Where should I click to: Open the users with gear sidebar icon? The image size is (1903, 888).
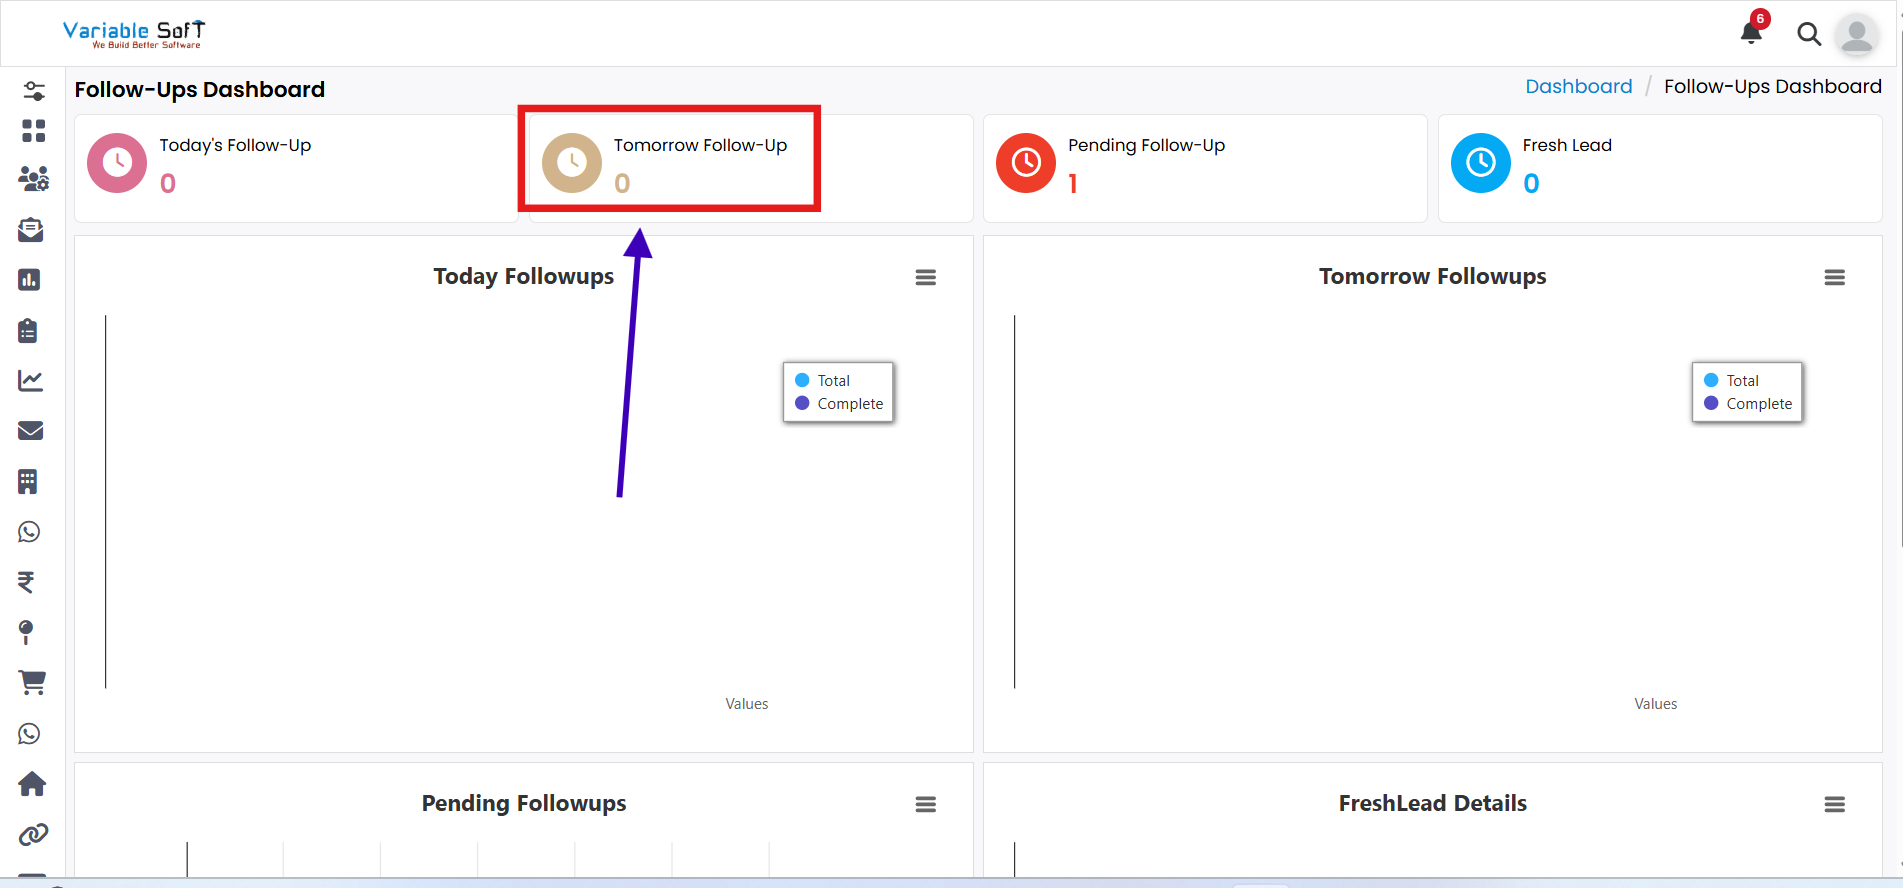click(33, 179)
